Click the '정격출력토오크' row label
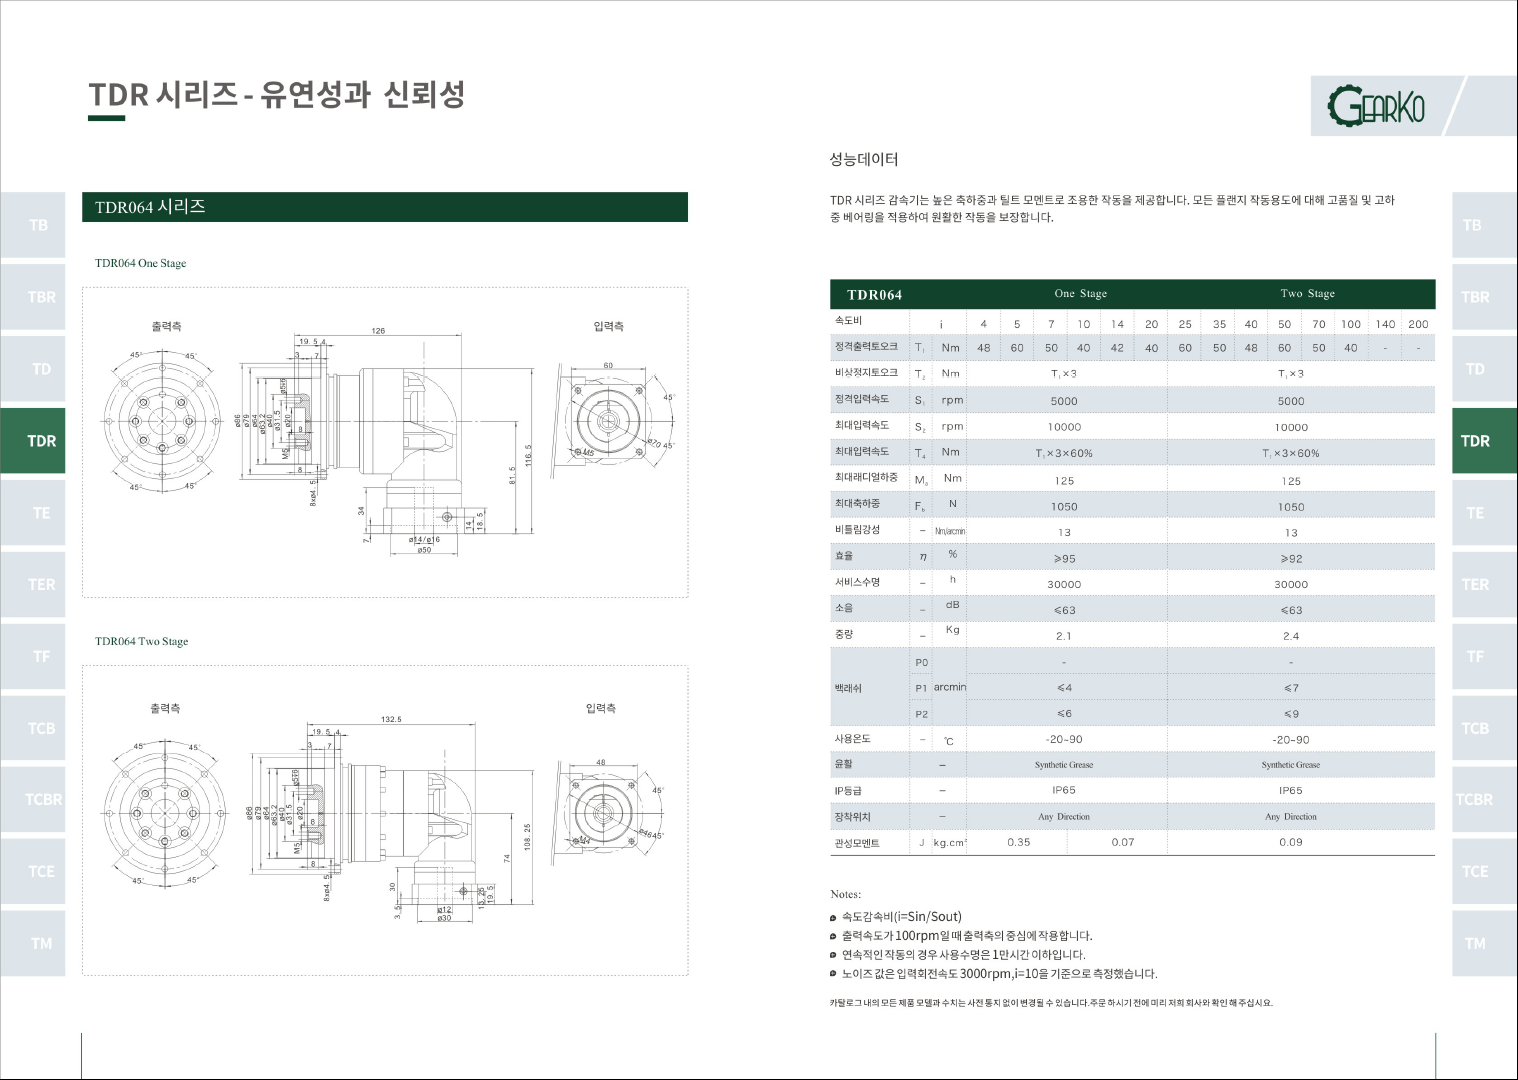Image resolution: width=1518 pixels, height=1080 pixels. pyautogui.click(x=866, y=347)
